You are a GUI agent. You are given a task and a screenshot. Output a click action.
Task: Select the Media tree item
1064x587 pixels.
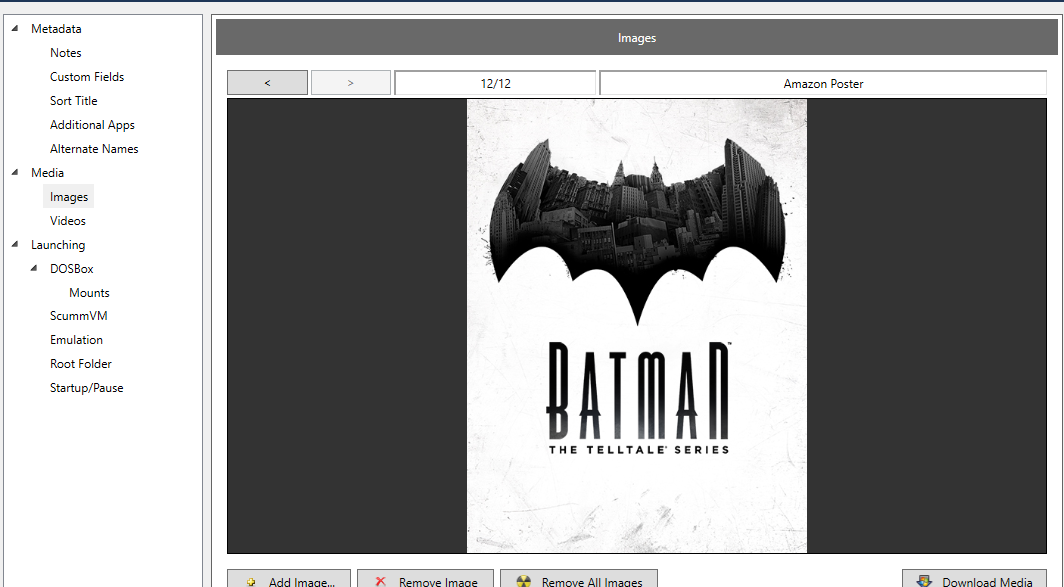pos(48,173)
